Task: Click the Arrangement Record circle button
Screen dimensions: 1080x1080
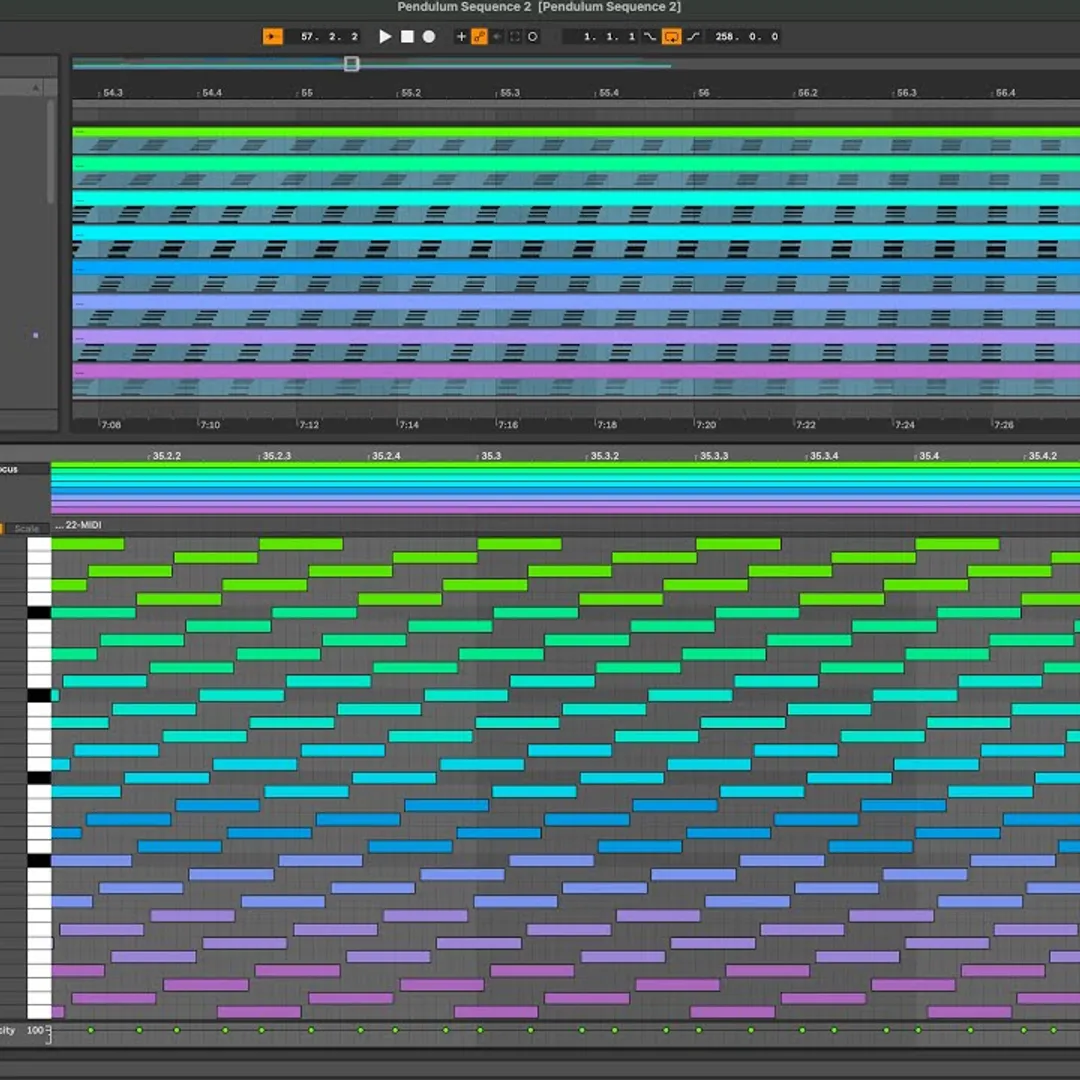Action: pos(429,37)
